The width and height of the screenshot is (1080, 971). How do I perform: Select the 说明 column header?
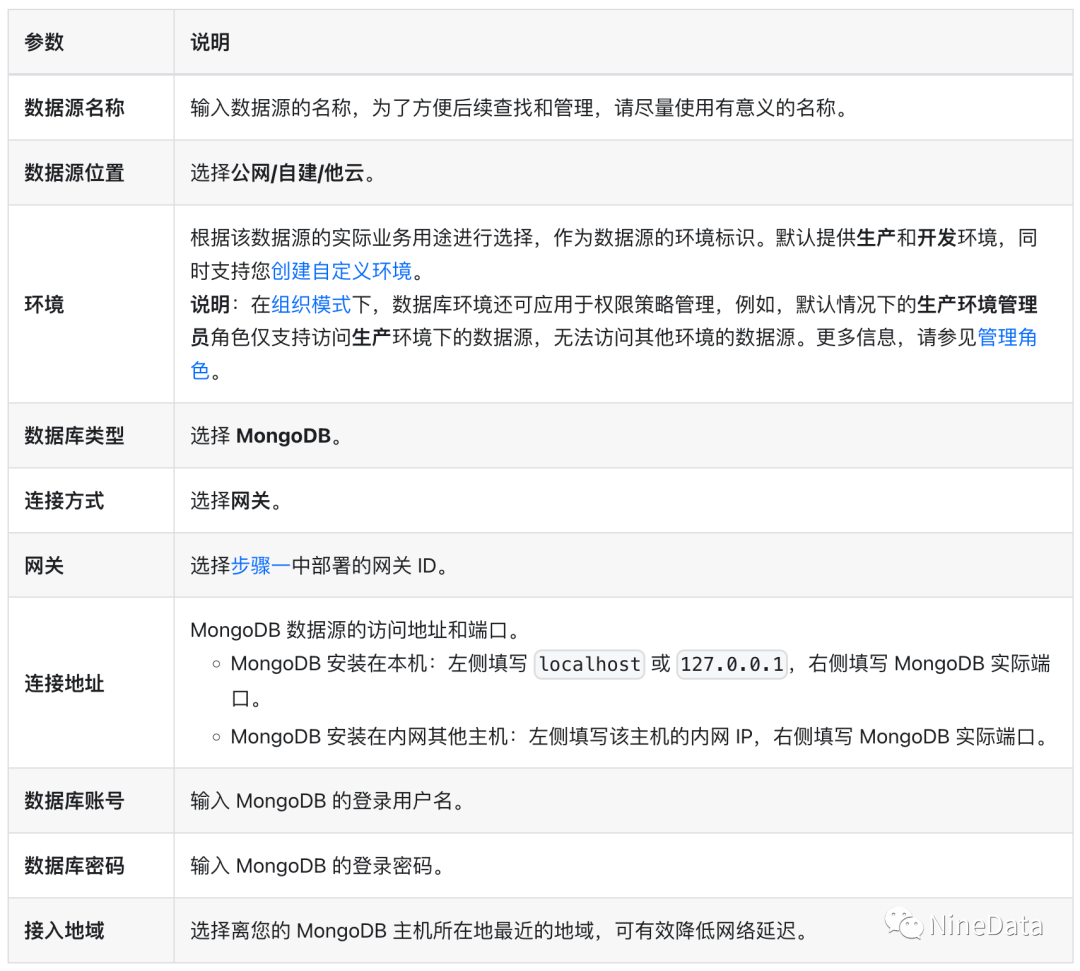pos(210,42)
